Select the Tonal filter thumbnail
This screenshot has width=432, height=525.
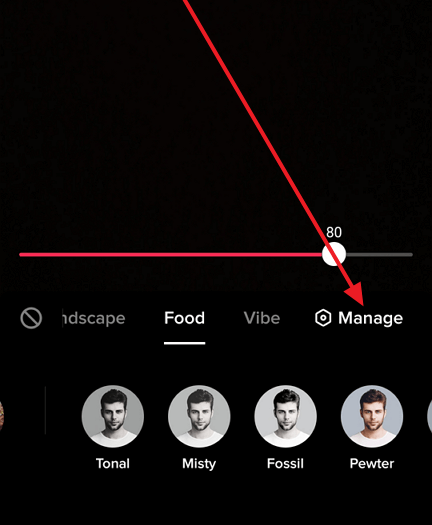point(113,416)
